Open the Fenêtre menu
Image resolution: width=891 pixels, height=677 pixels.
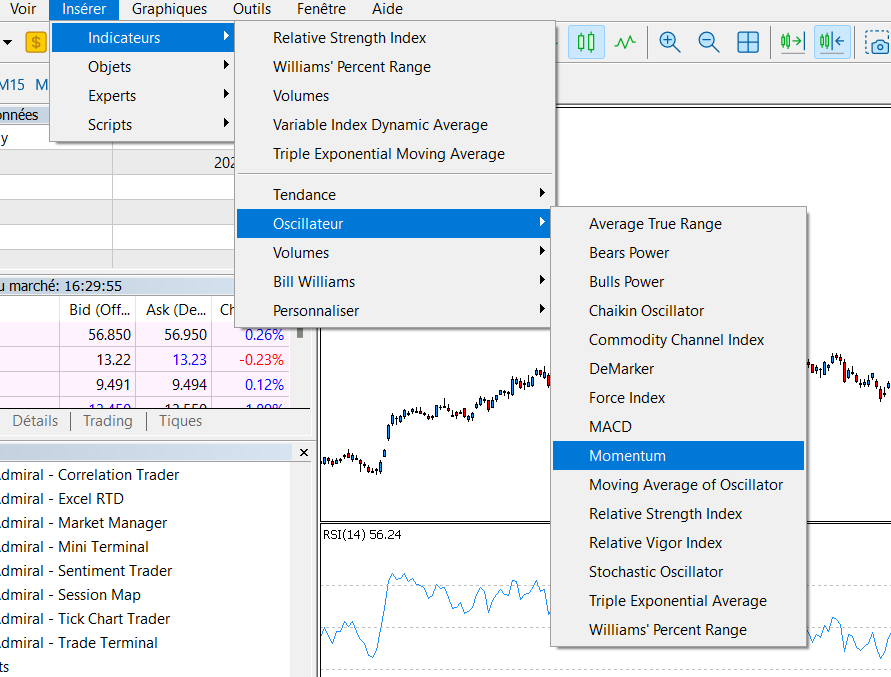321,9
